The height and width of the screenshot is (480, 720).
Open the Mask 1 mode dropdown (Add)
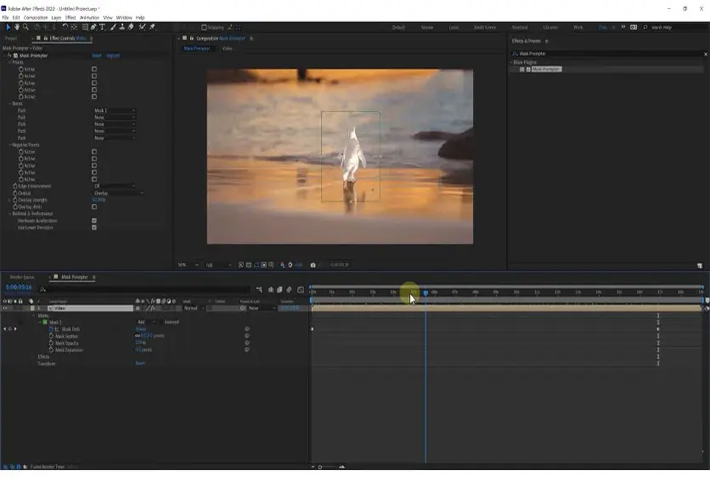pos(146,322)
